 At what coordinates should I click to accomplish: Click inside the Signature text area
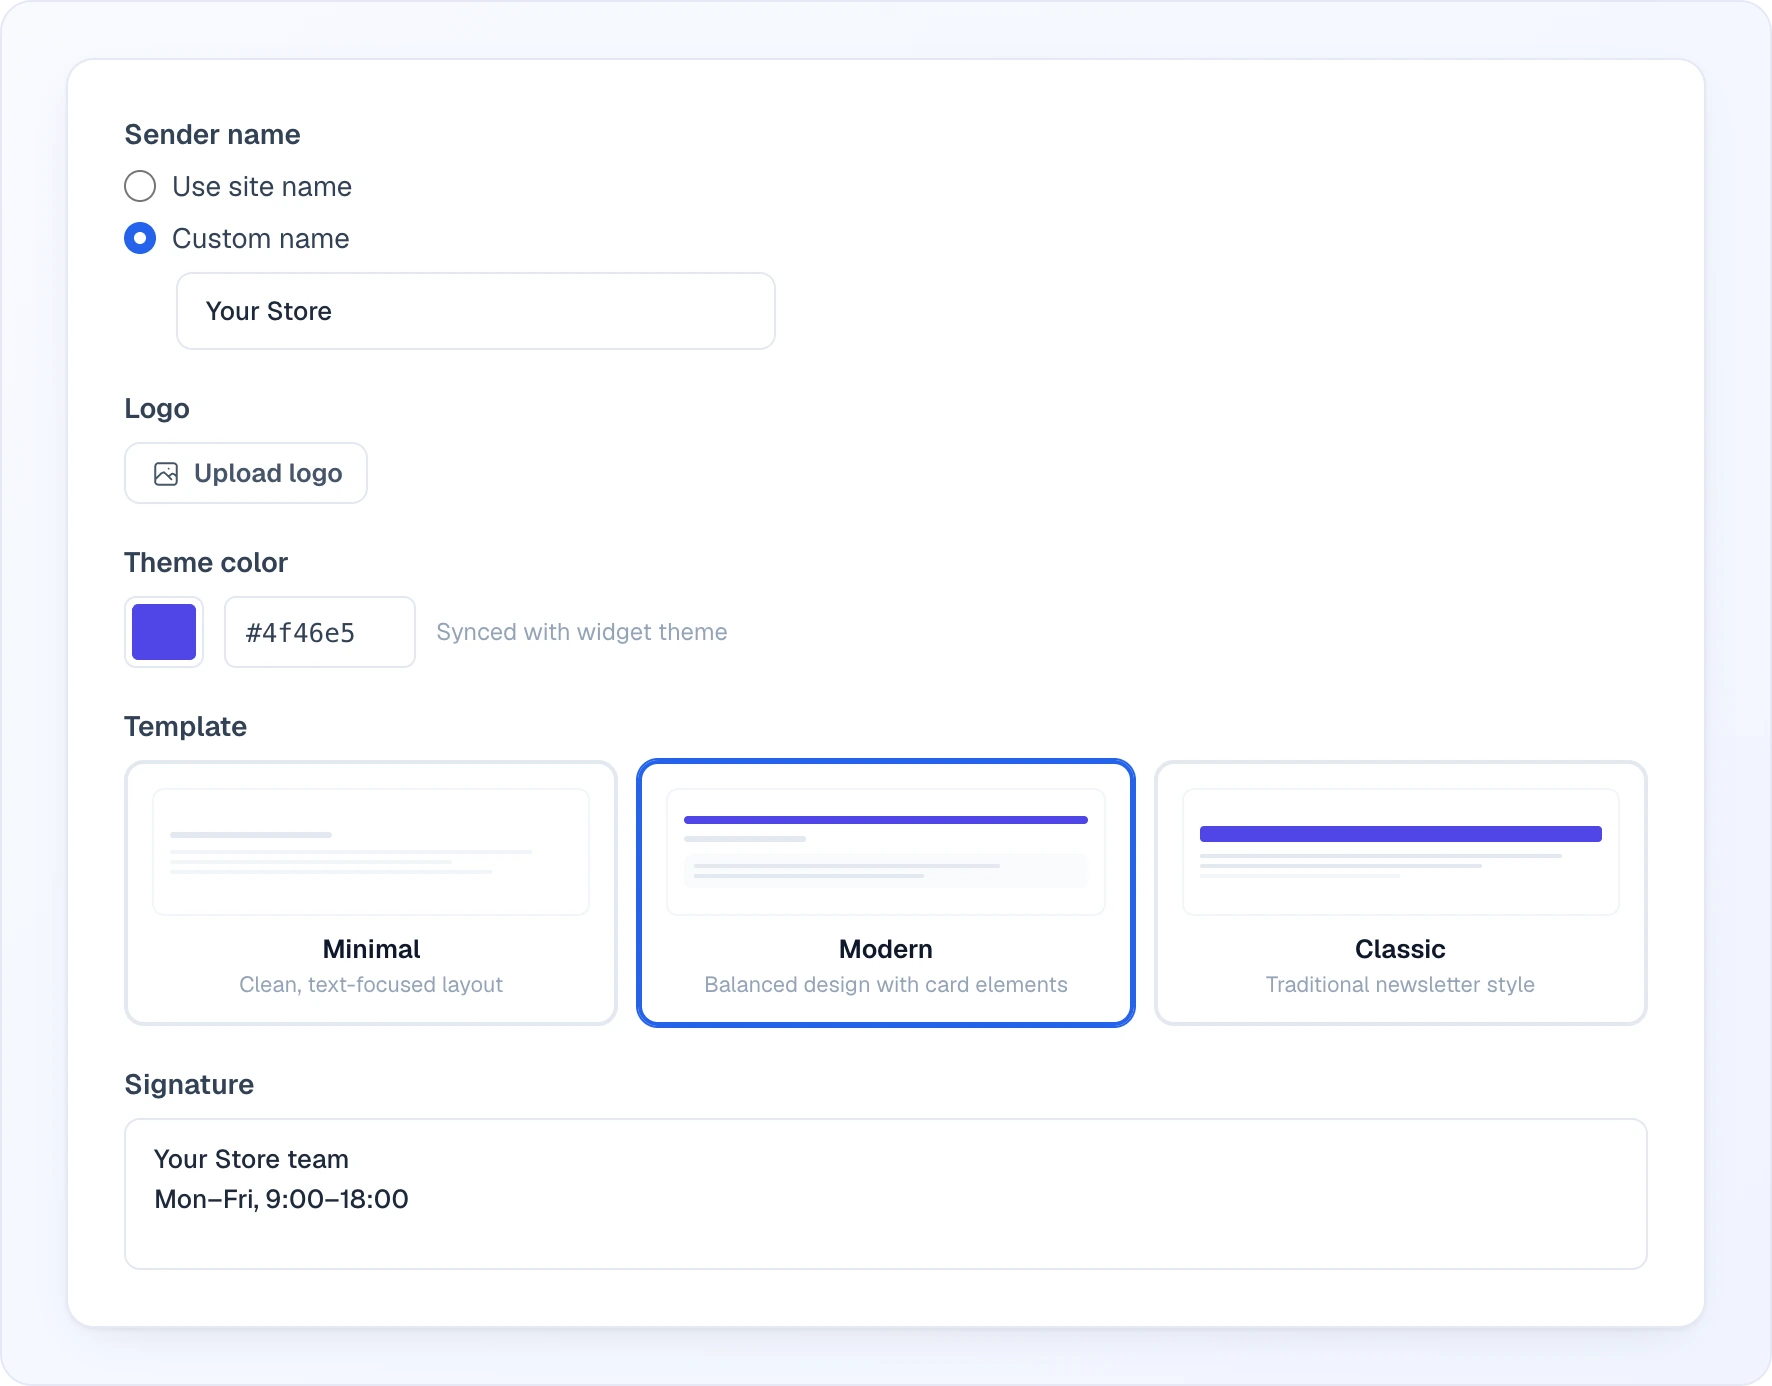tap(886, 1194)
